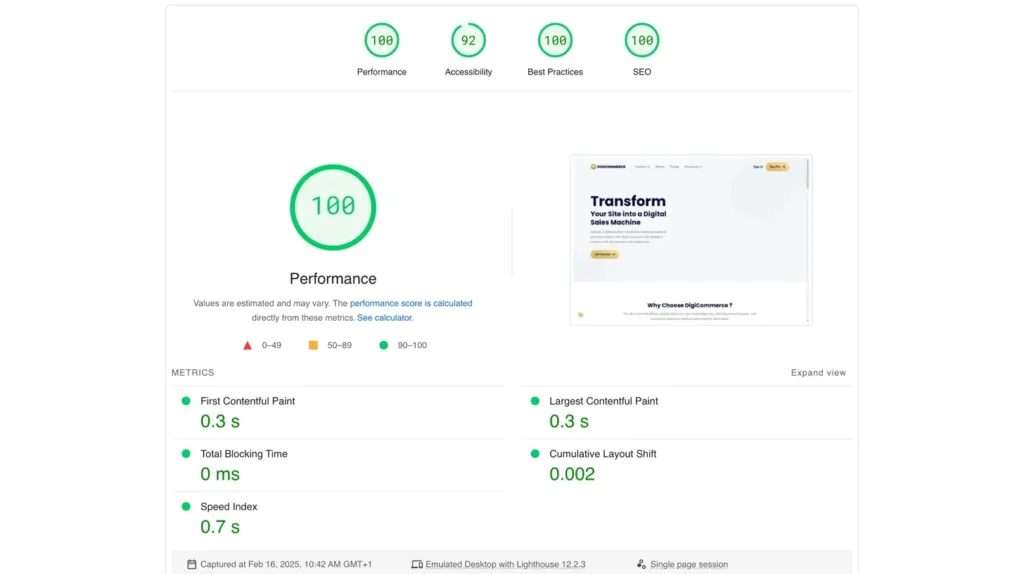Viewport: 1024px width, 574px height.
Task: Click the SEO score gauge
Action: coord(642,41)
